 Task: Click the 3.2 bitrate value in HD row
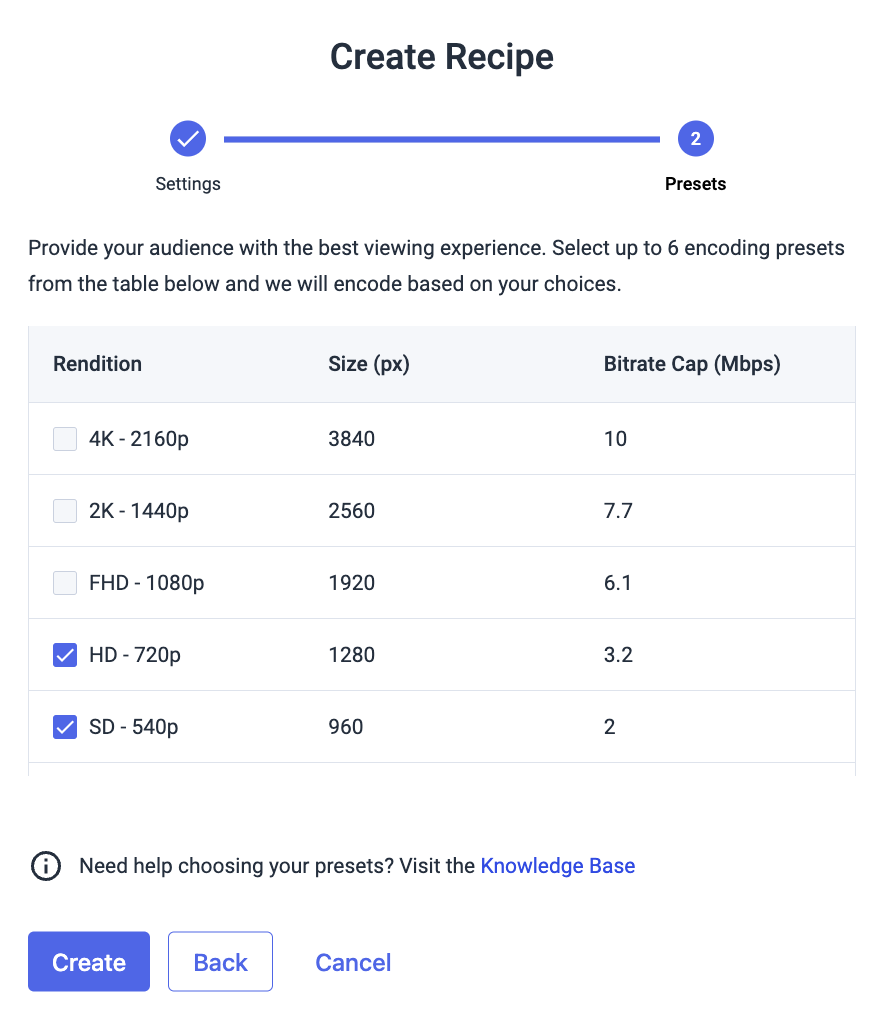618,655
